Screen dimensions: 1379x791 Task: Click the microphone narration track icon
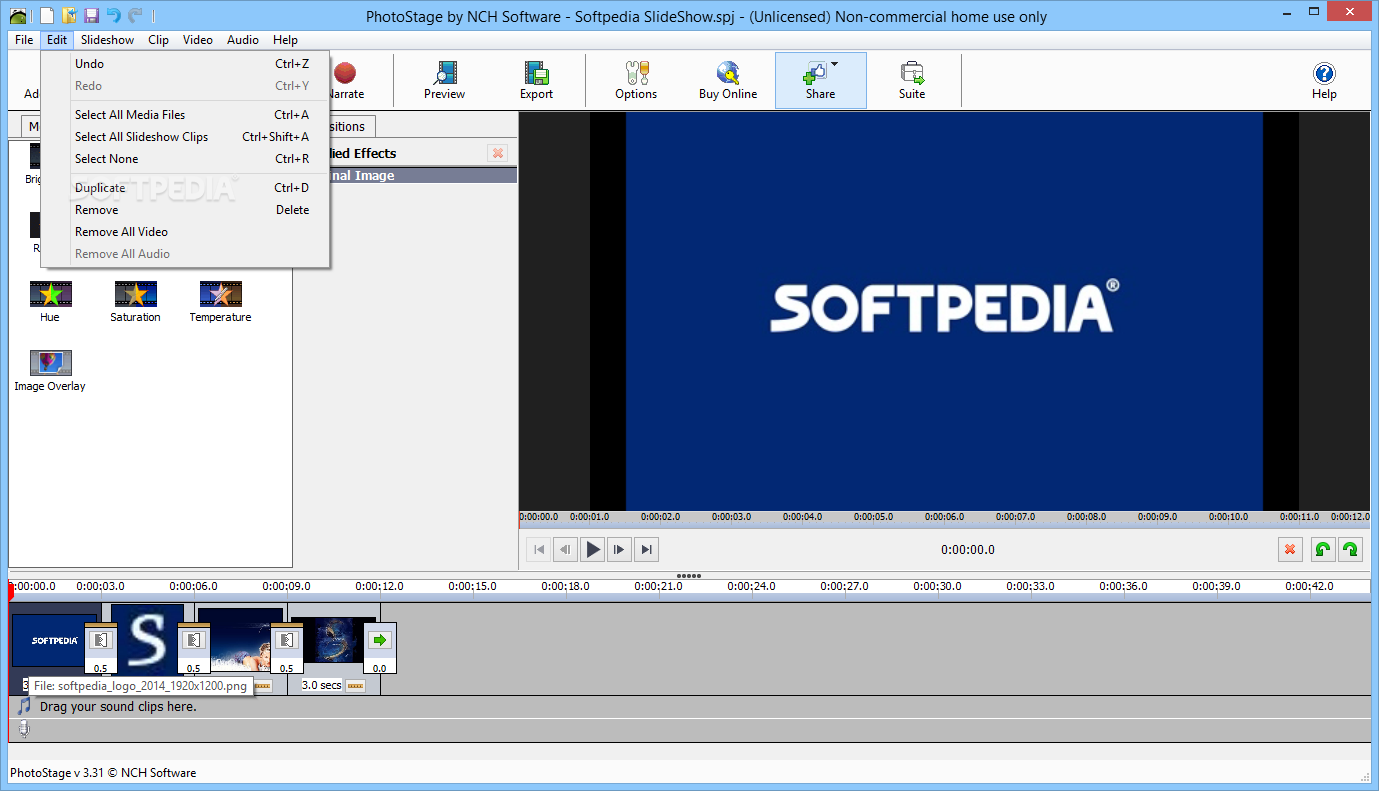pos(24,730)
